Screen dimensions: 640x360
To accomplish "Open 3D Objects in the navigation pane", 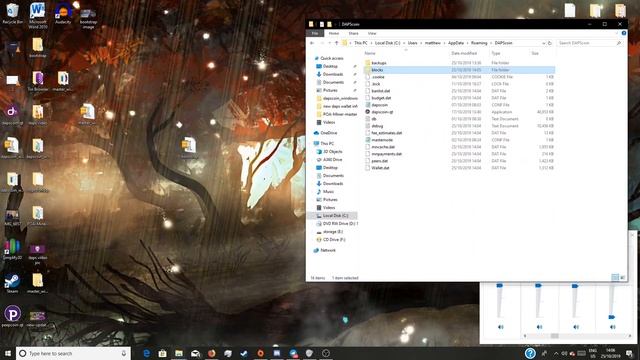I will (332, 151).
